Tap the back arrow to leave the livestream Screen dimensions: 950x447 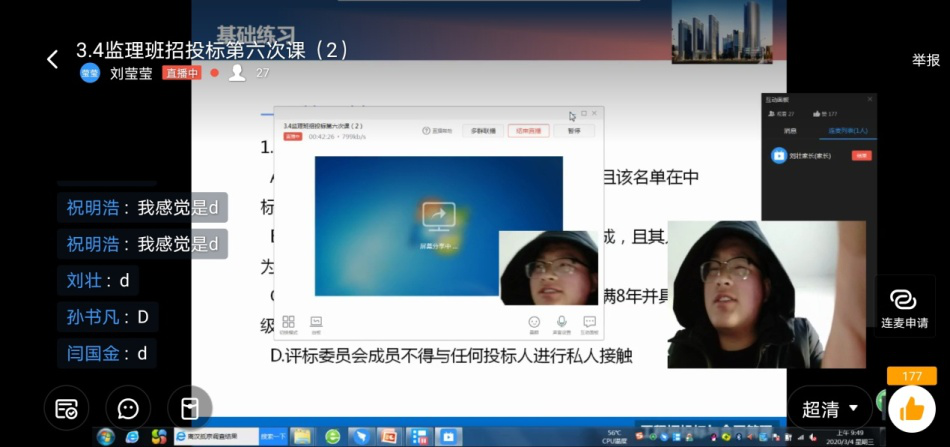(x=52, y=60)
